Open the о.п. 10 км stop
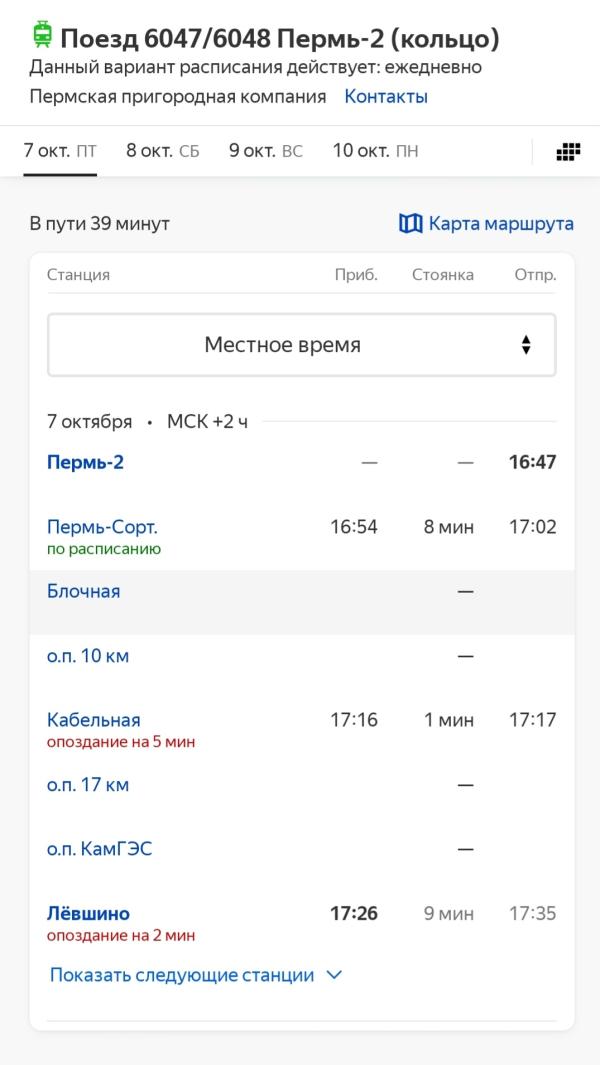600x1065 pixels. click(x=88, y=656)
